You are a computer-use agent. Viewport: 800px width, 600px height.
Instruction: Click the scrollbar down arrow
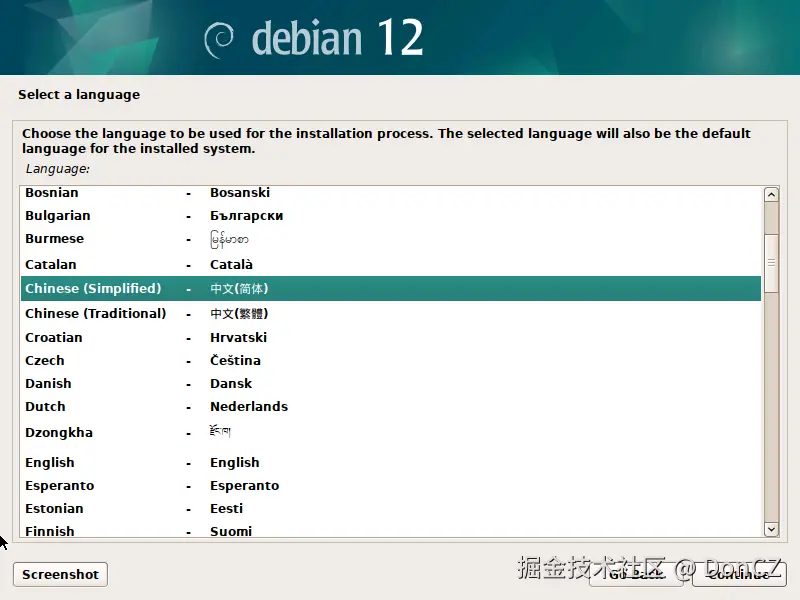771,529
